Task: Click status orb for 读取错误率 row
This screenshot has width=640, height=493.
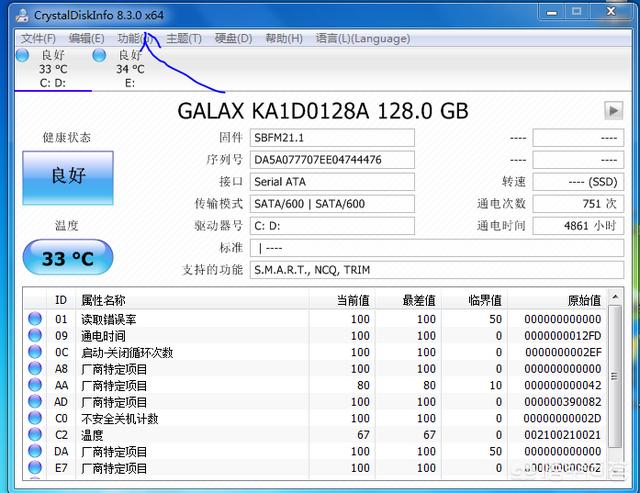Action: pyautogui.click(x=36, y=319)
